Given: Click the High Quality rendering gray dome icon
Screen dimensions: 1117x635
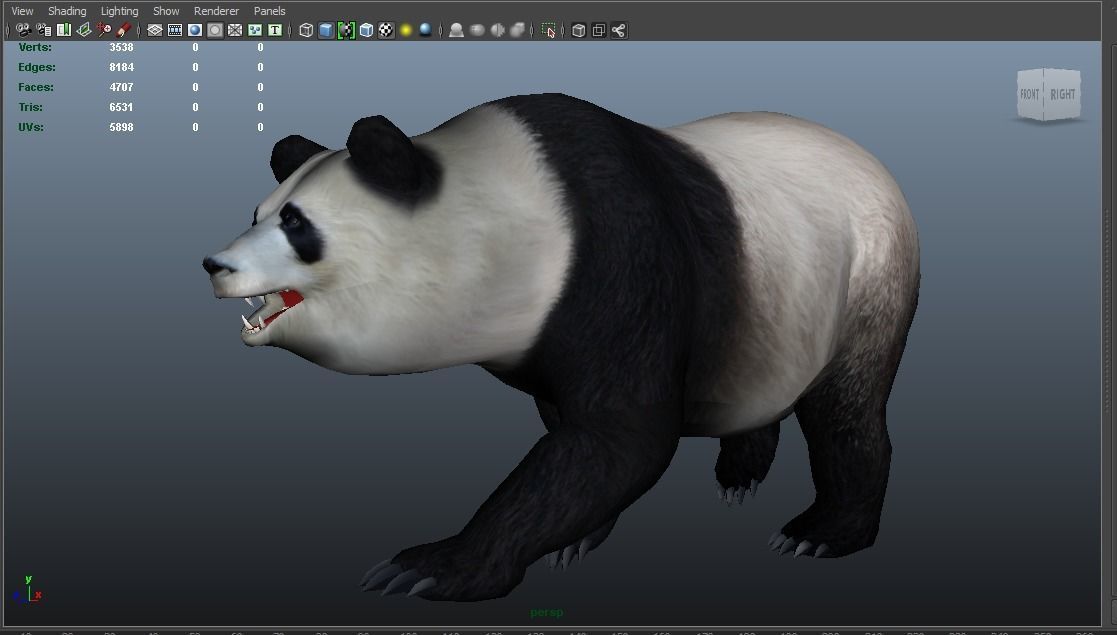Looking at the screenshot, I should pyautogui.click(x=457, y=30).
